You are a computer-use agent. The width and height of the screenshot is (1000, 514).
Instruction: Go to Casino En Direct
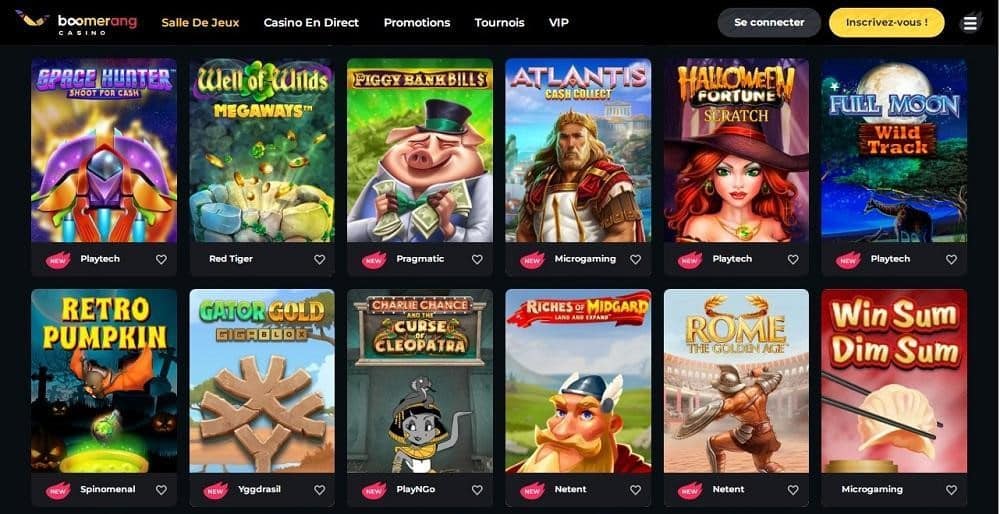[311, 23]
